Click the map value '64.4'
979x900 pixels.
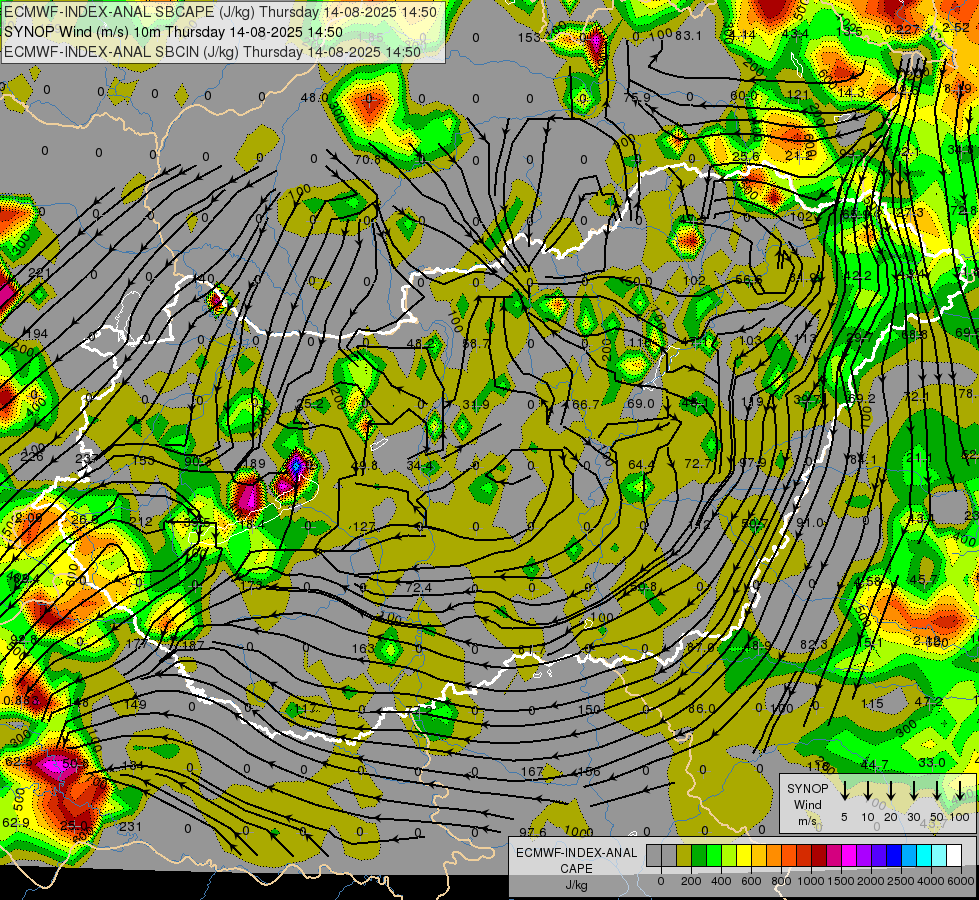pos(642,465)
